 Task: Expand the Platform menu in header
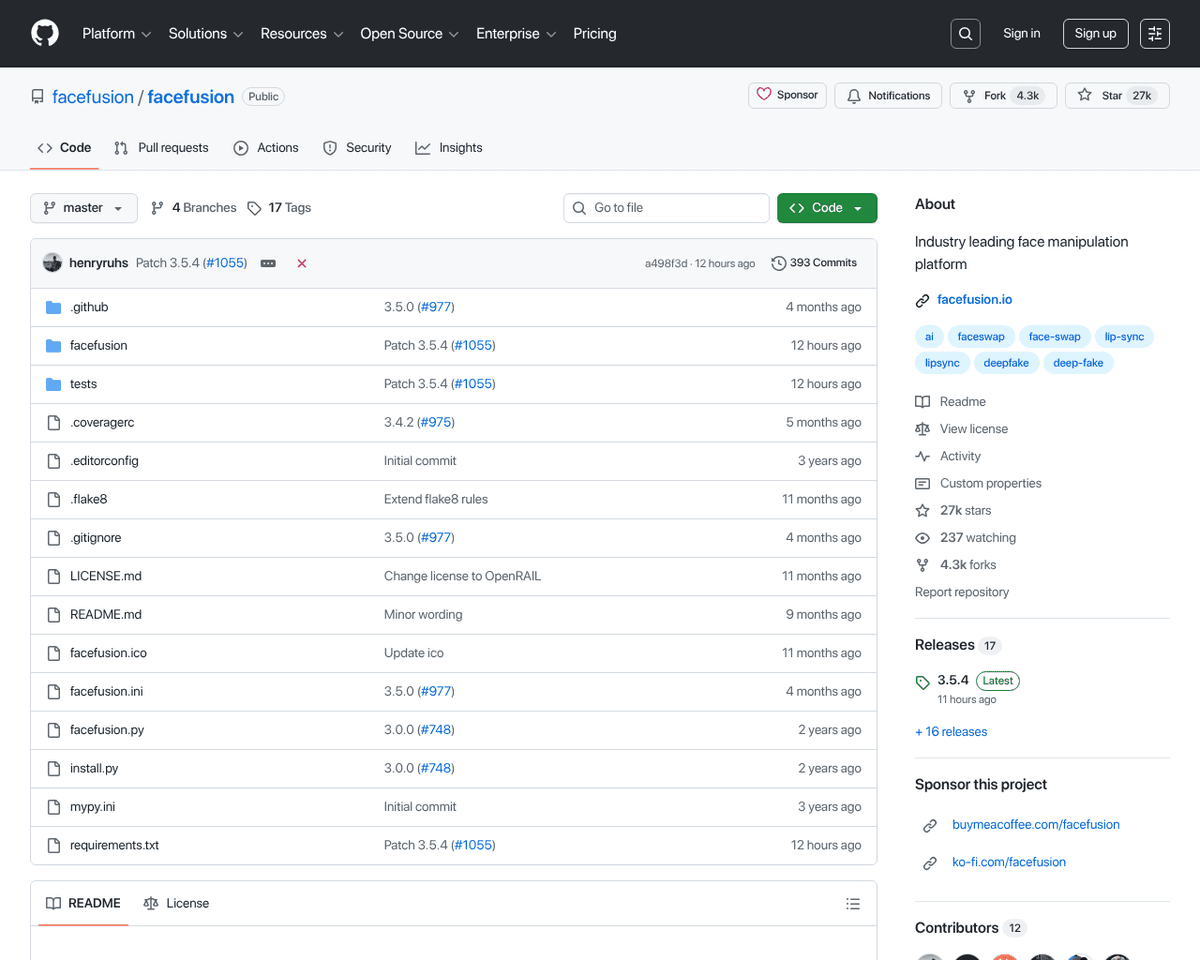pyautogui.click(x=116, y=34)
